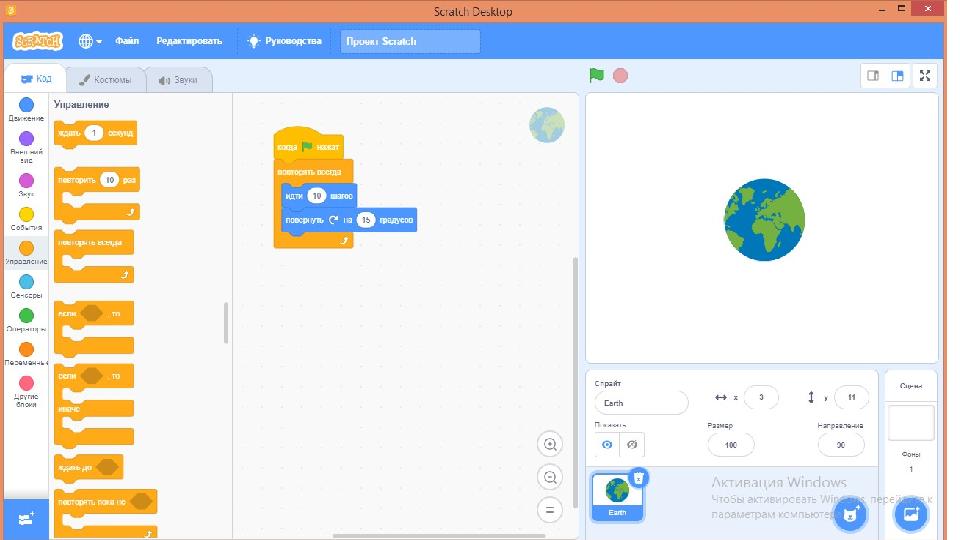The height and width of the screenshot is (540, 960).
Task: Click the sprite name field Earth
Action: coord(641,403)
